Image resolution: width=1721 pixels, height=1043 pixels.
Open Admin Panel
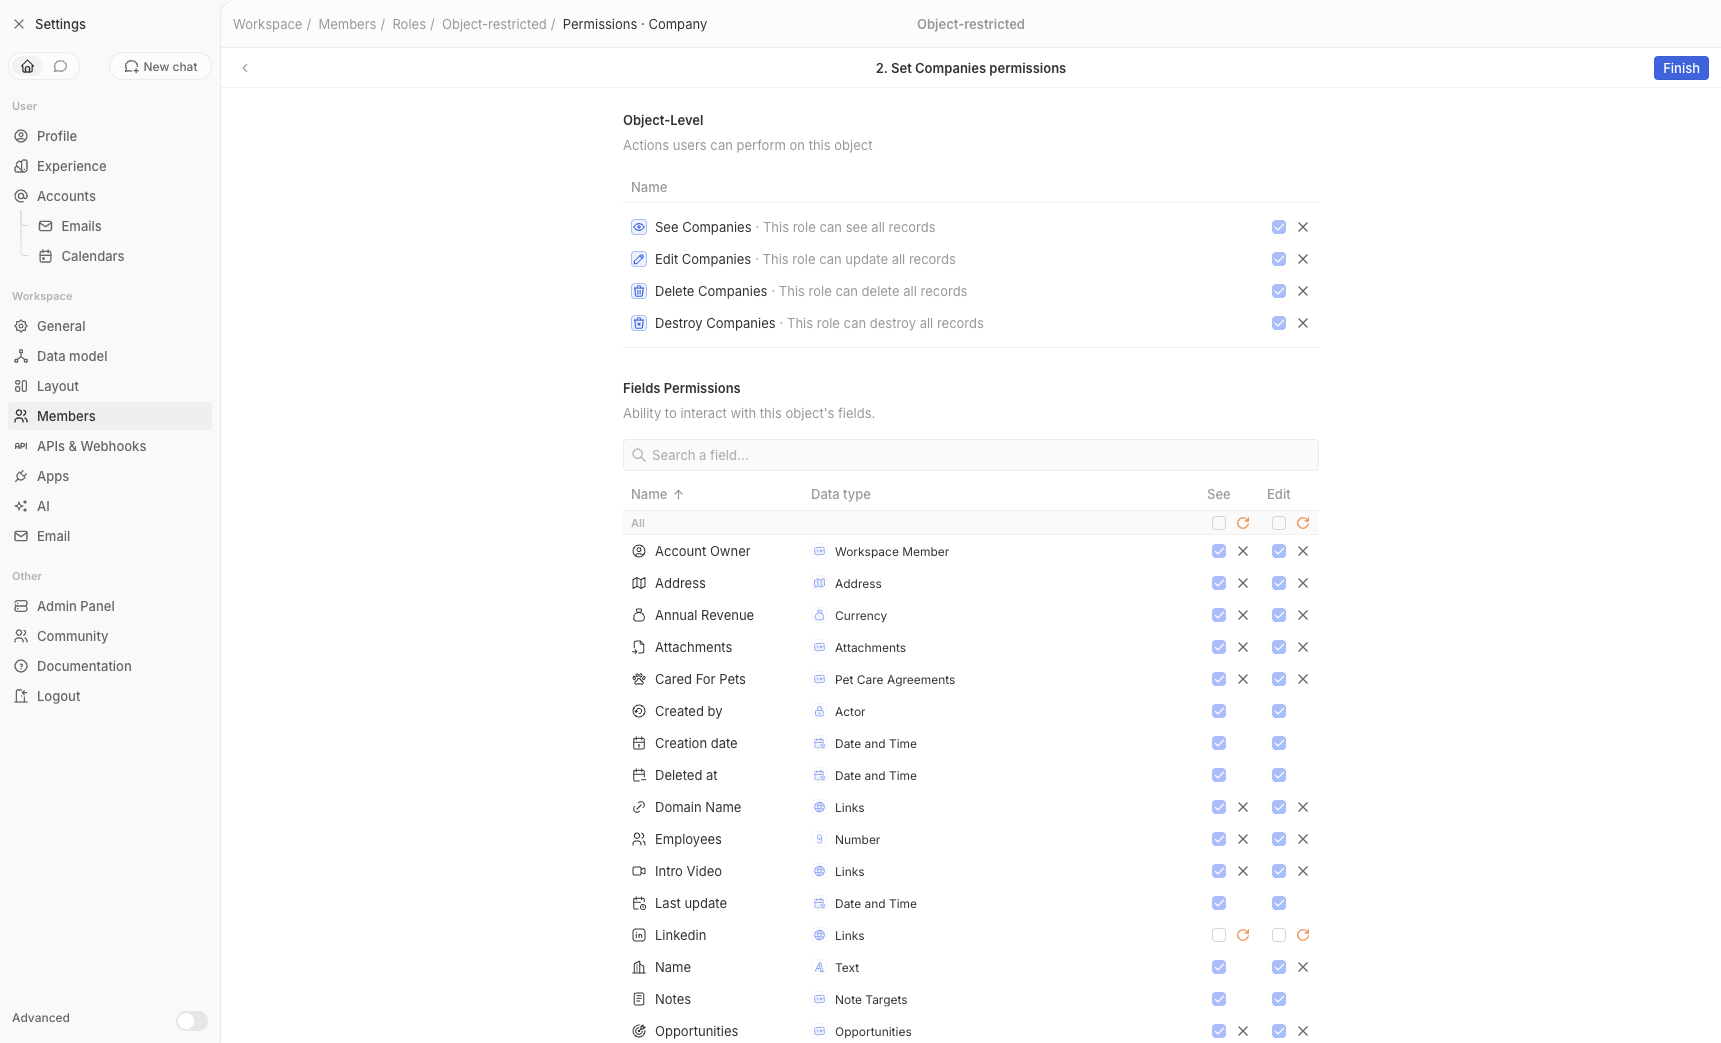110,606
